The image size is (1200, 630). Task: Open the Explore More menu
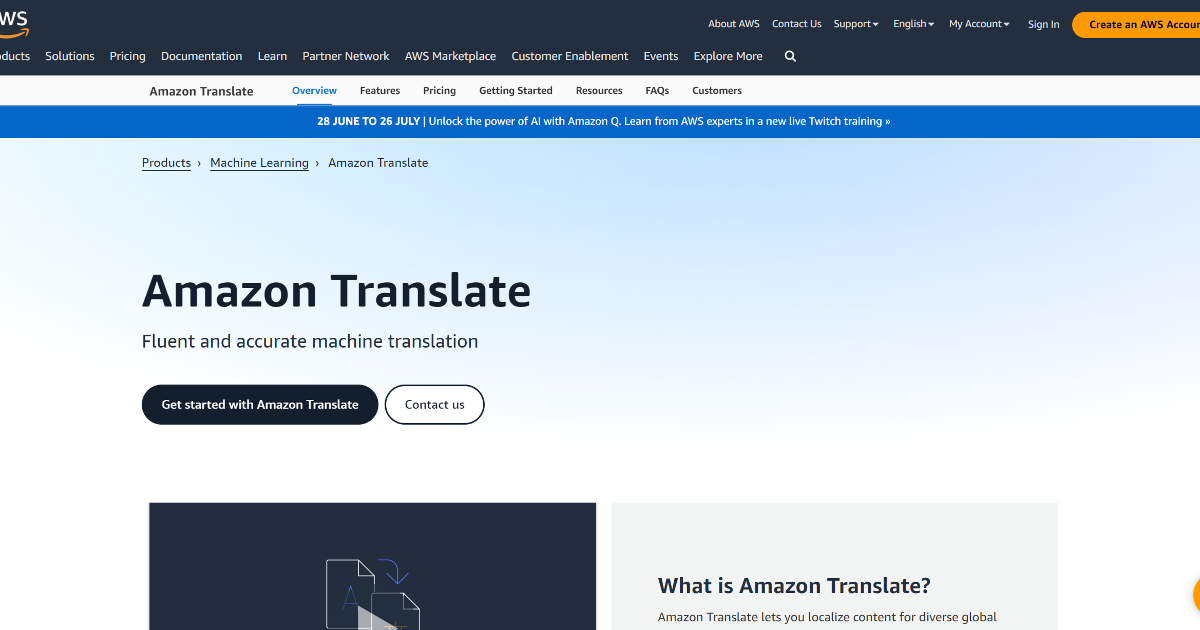pyautogui.click(x=727, y=56)
